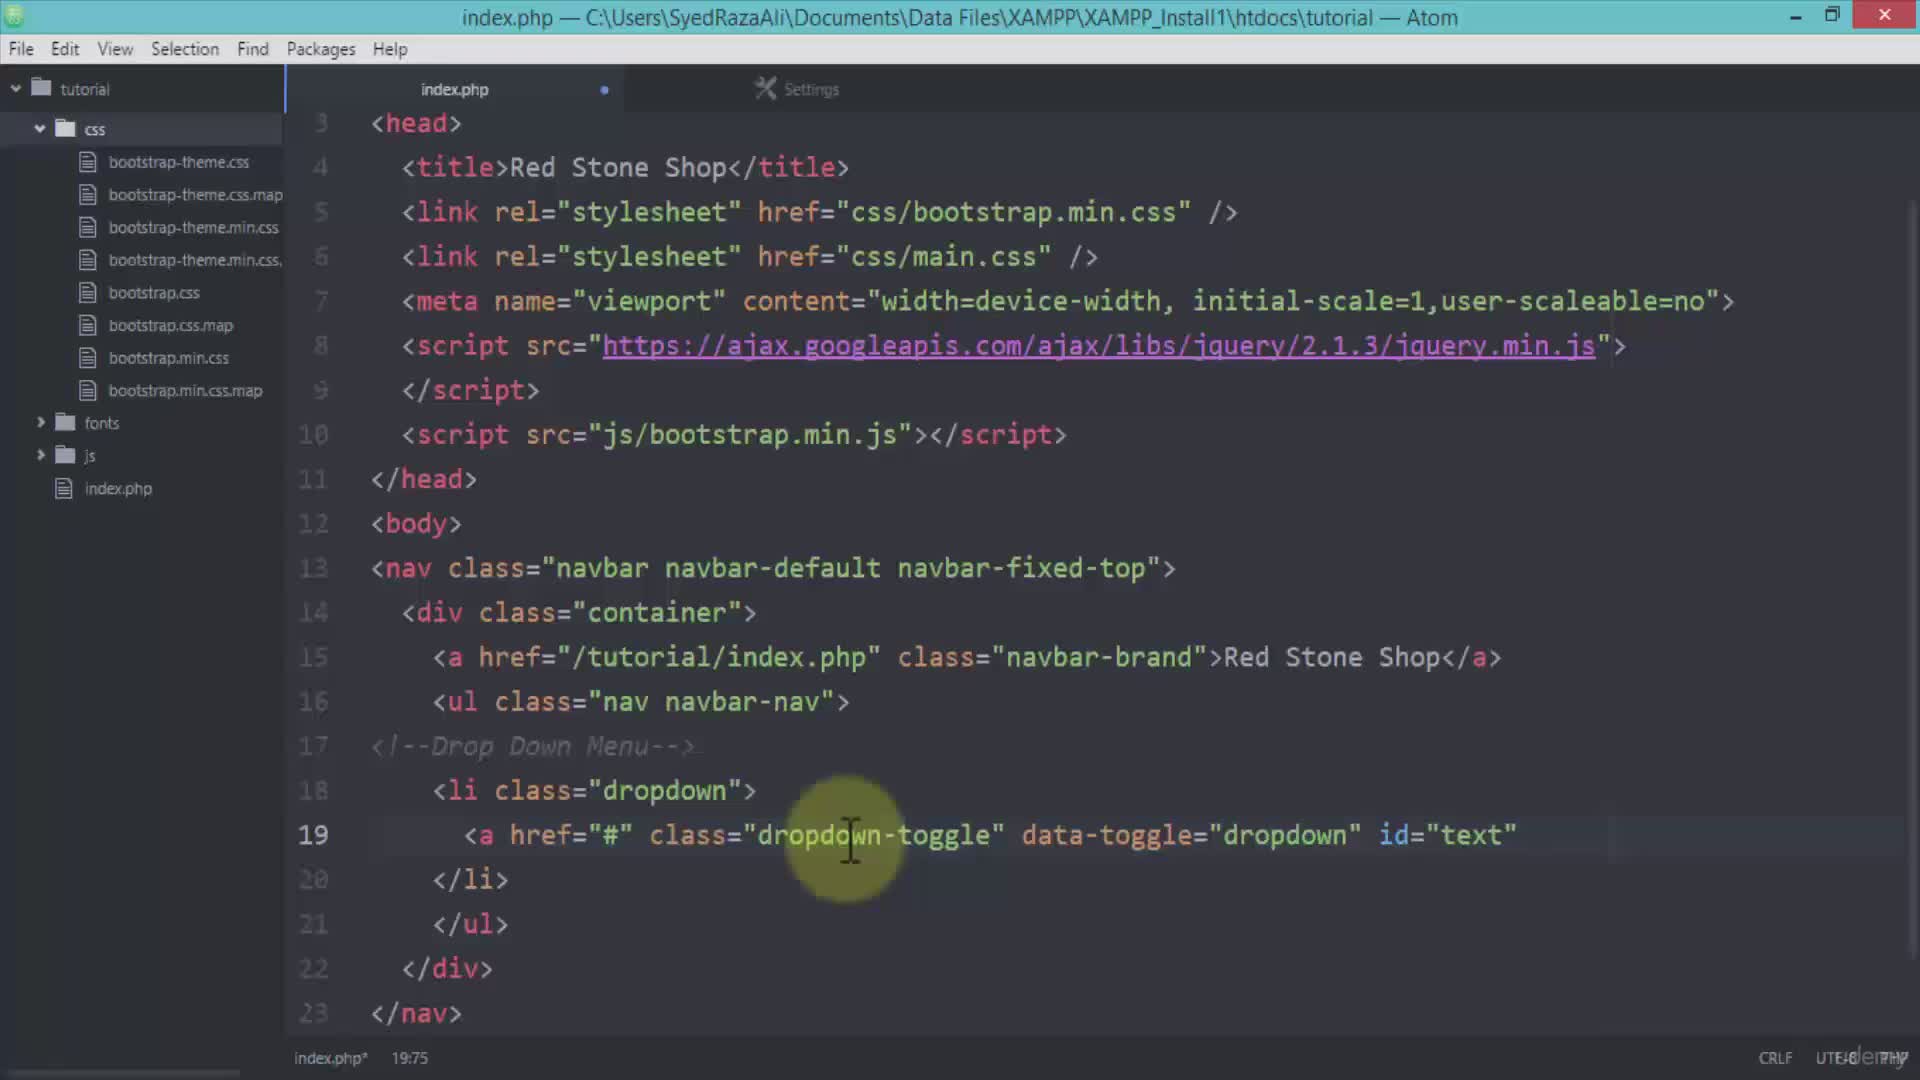The height and width of the screenshot is (1080, 1920).
Task: Click the bootstrap-theme.css file icon
Action: click(x=88, y=161)
